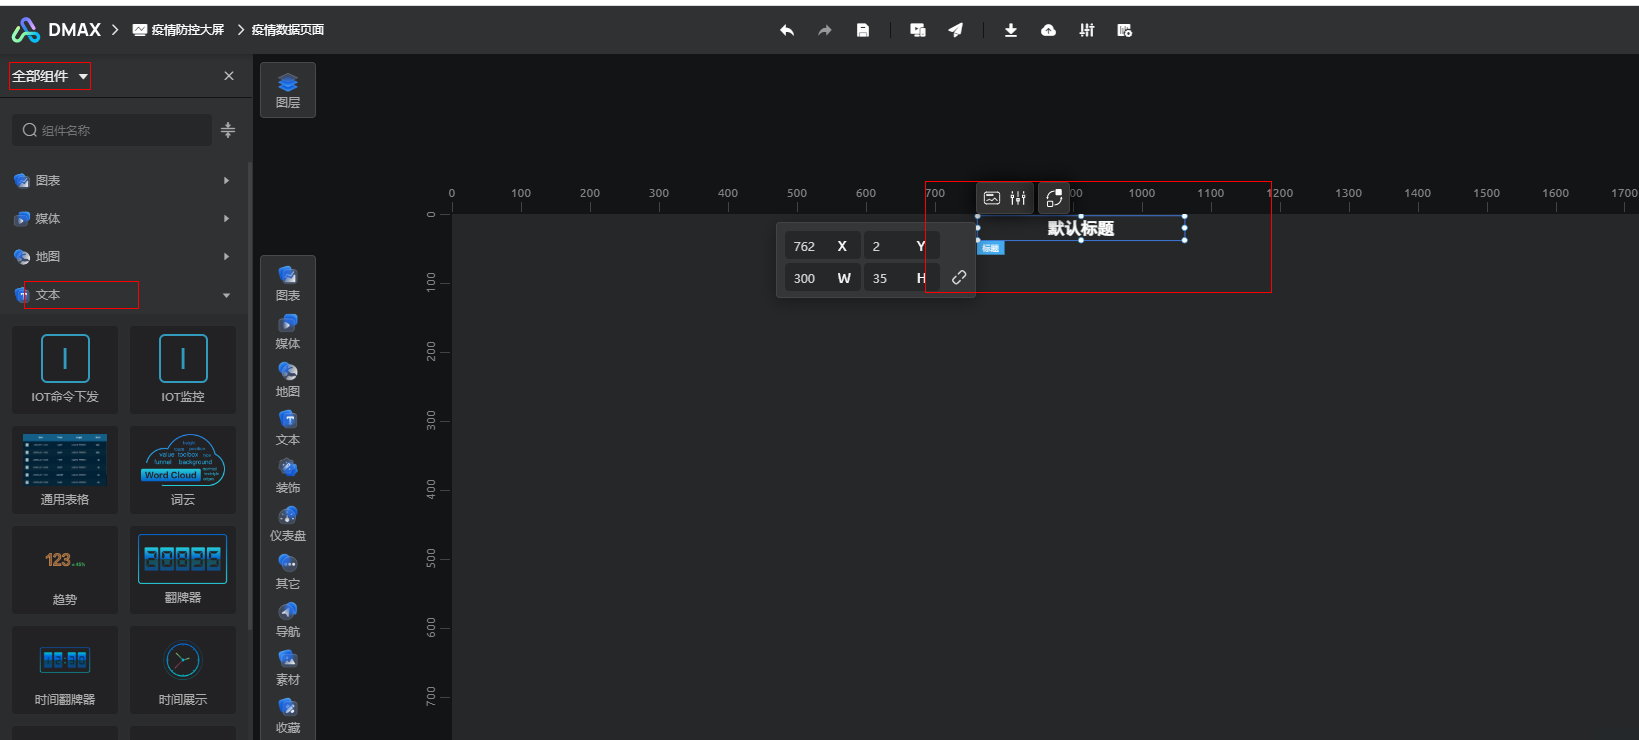
Task: Open the sliders settings icon in top toolbar
Action: coord(1087,31)
